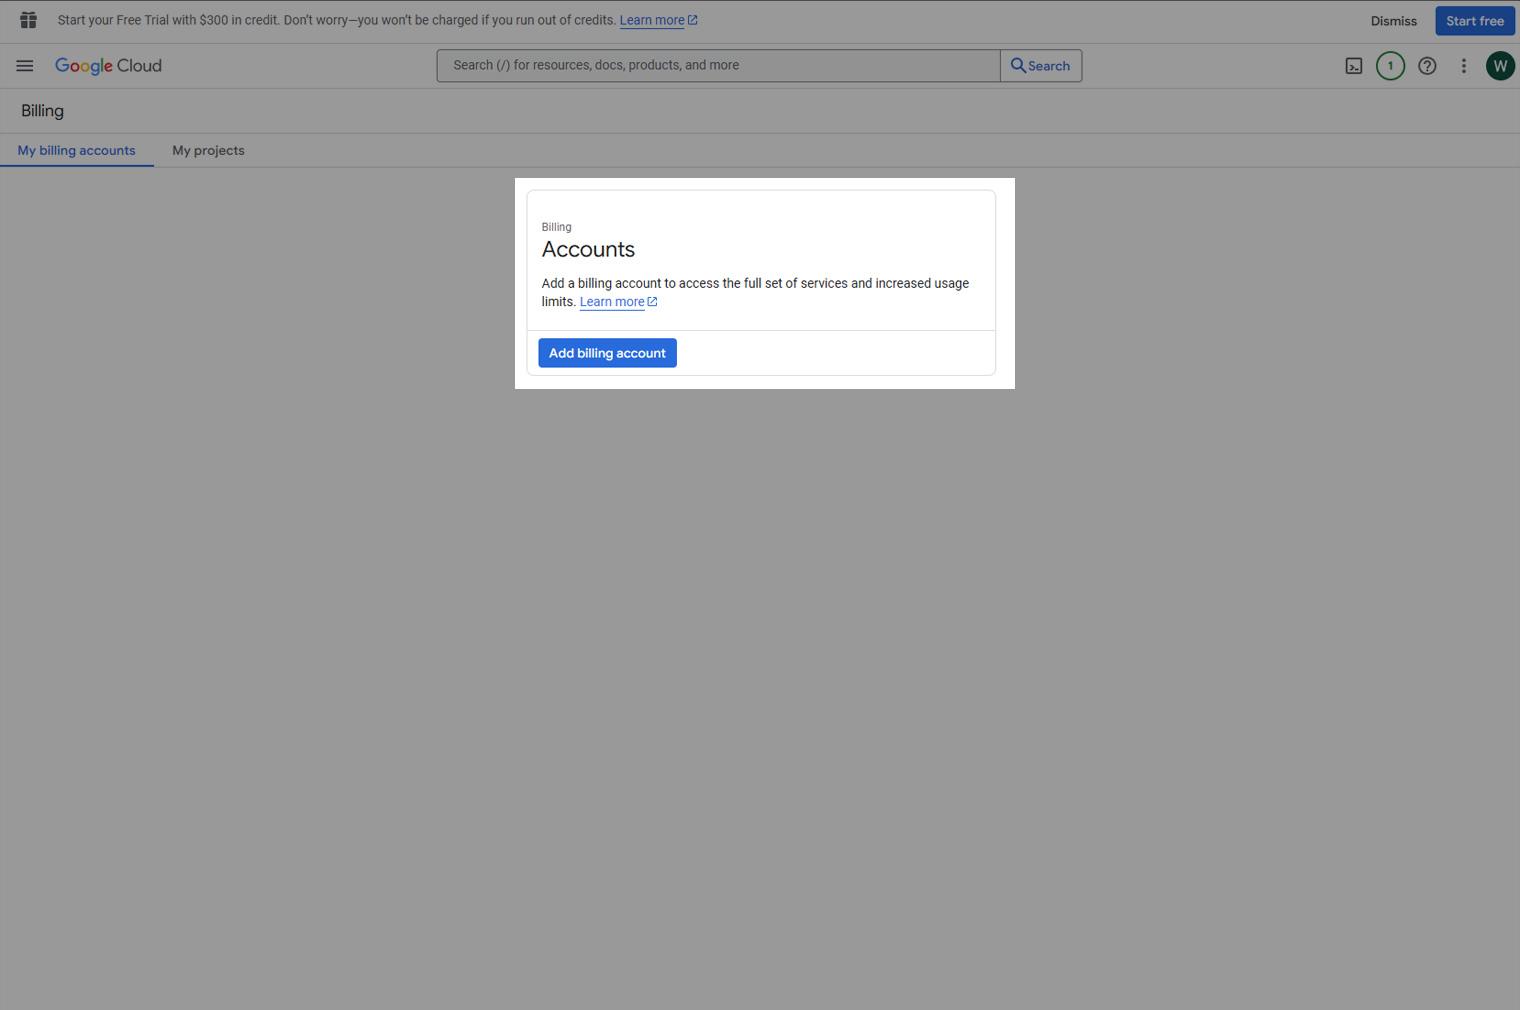Screen dimensions: 1520x1010
Task: Open the three-dot settings and utilities menu
Action: click(1463, 66)
